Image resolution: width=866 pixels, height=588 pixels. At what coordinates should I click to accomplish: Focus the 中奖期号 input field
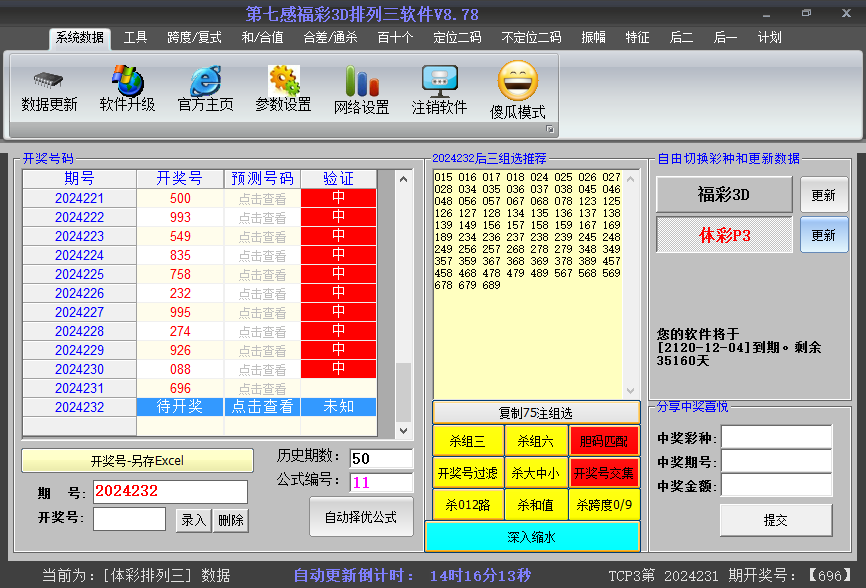777,461
